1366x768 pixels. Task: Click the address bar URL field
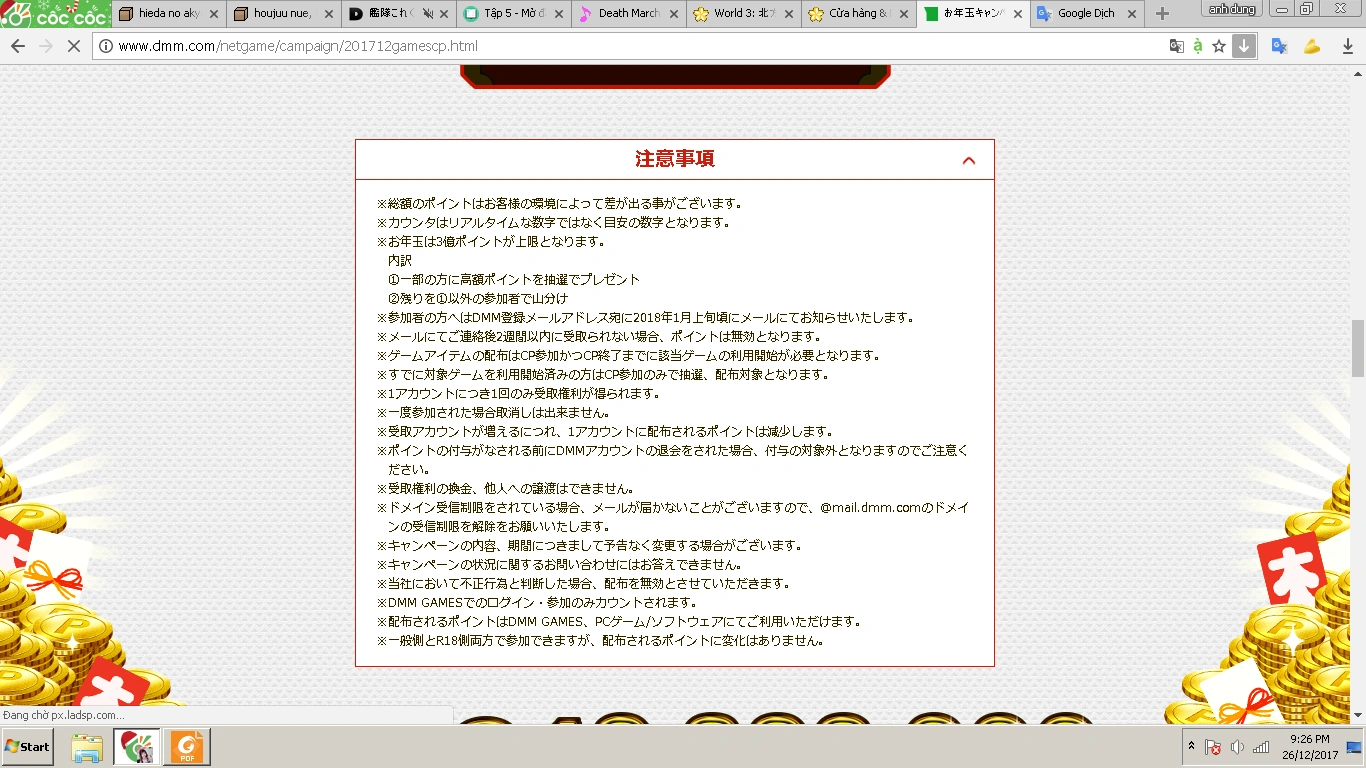(600, 46)
